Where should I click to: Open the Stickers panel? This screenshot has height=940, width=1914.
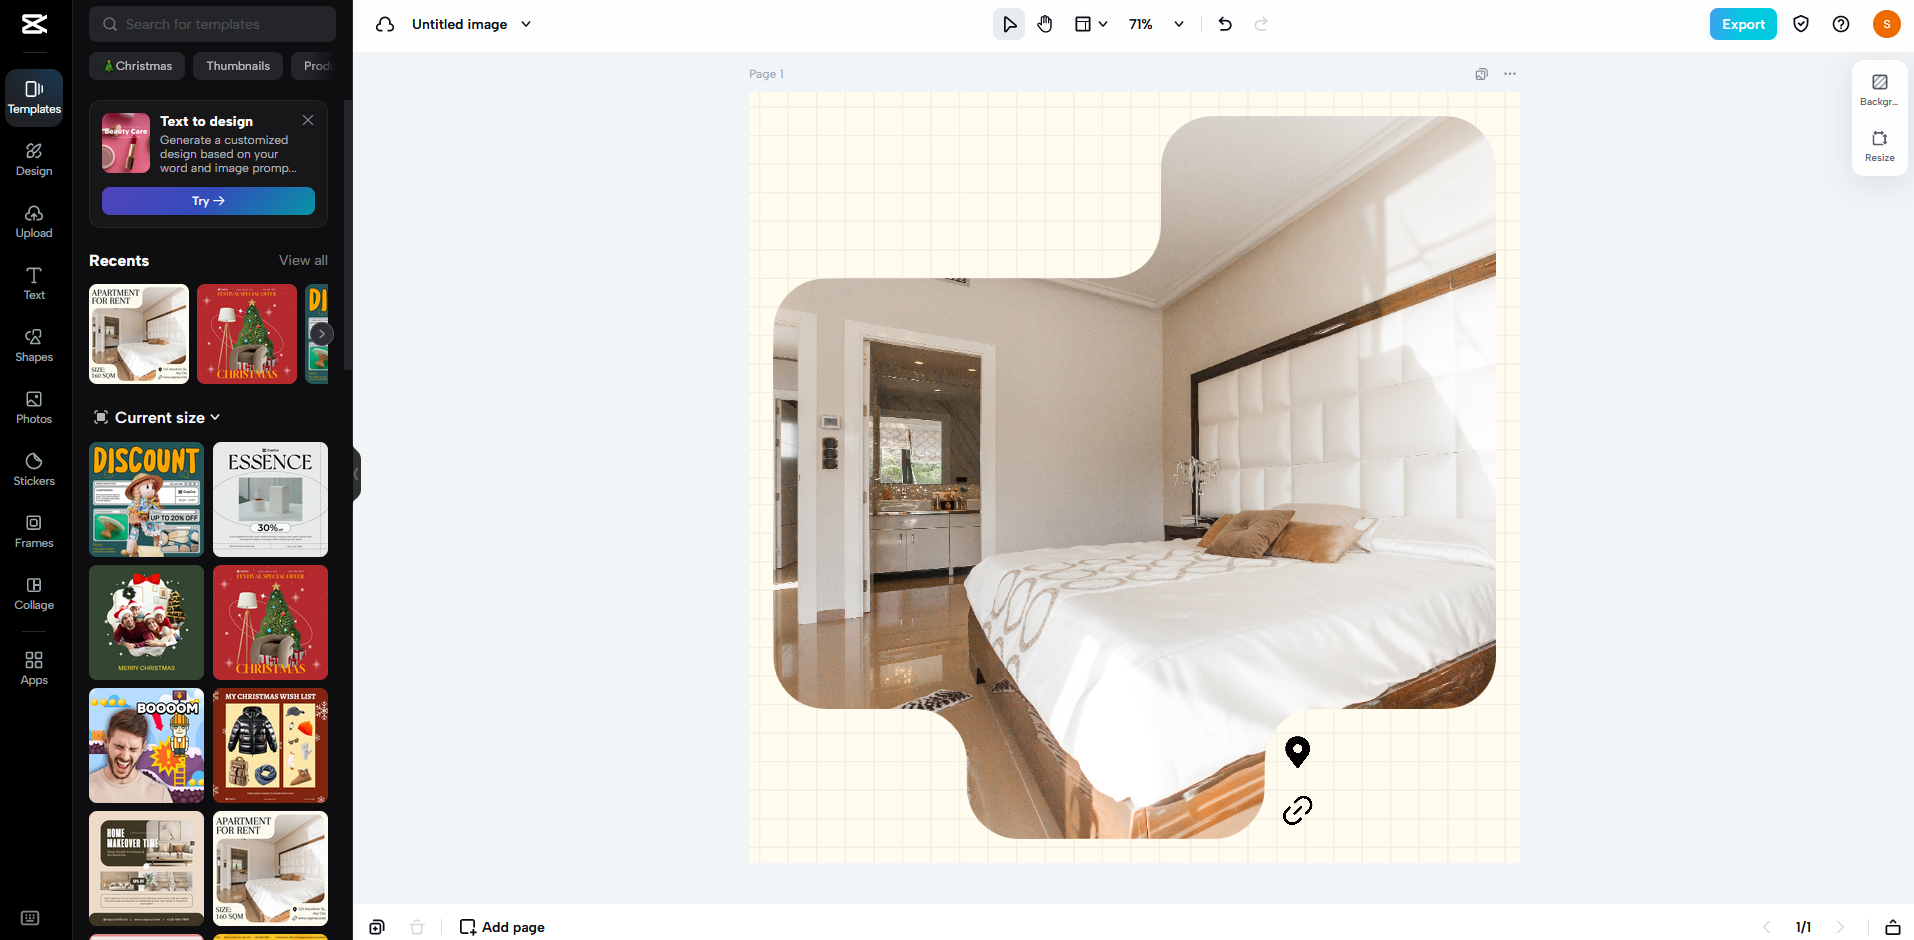pos(34,469)
